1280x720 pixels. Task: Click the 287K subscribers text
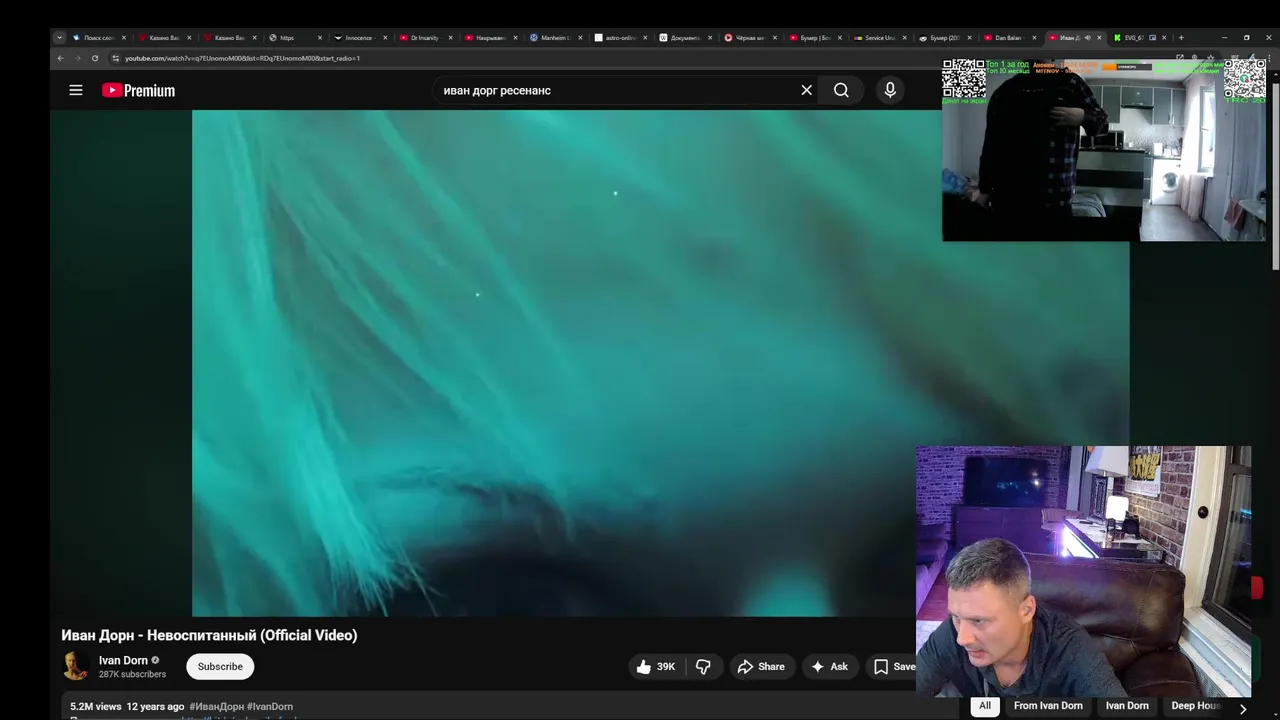click(x=132, y=675)
